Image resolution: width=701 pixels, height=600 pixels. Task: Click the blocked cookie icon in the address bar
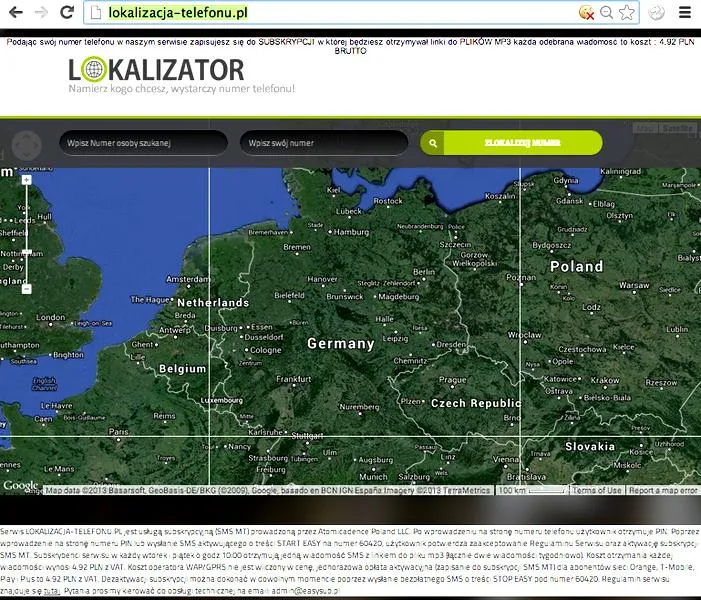pos(586,13)
